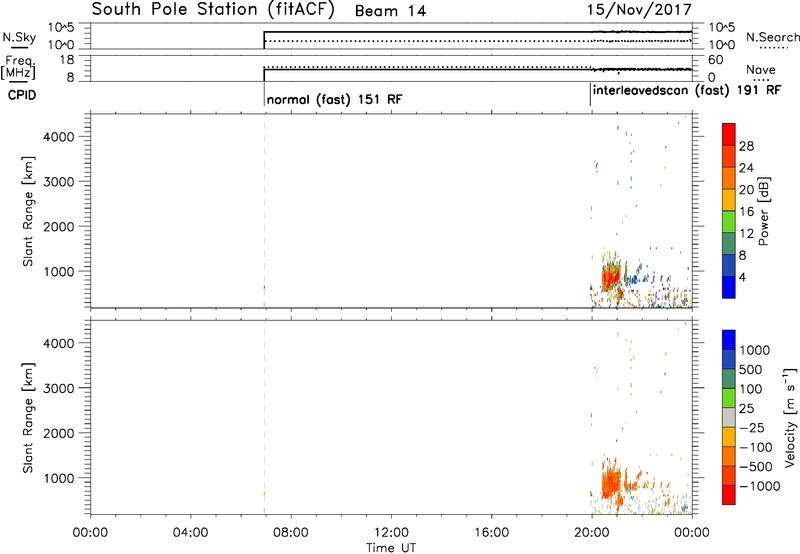Viewport: 800px width, 554px height.
Task: Click the 'CPID' row label
Action: (22, 95)
